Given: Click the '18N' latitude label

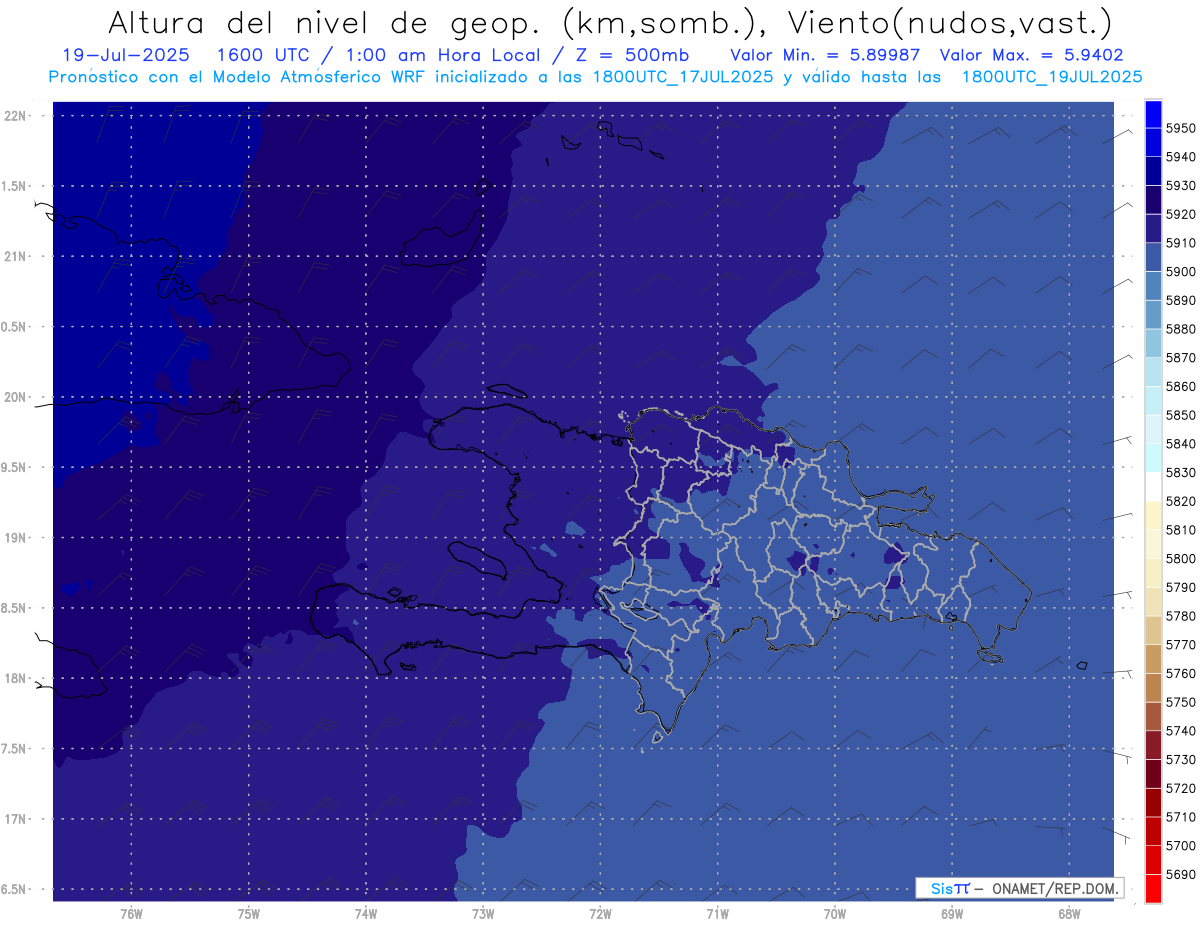Looking at the screenshot, I should [14, 679].
